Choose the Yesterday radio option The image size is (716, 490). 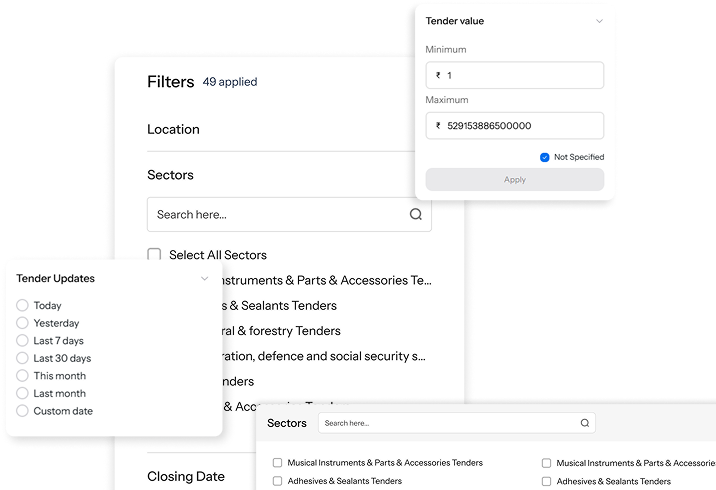pyautogui.click(x=23, y=323)
